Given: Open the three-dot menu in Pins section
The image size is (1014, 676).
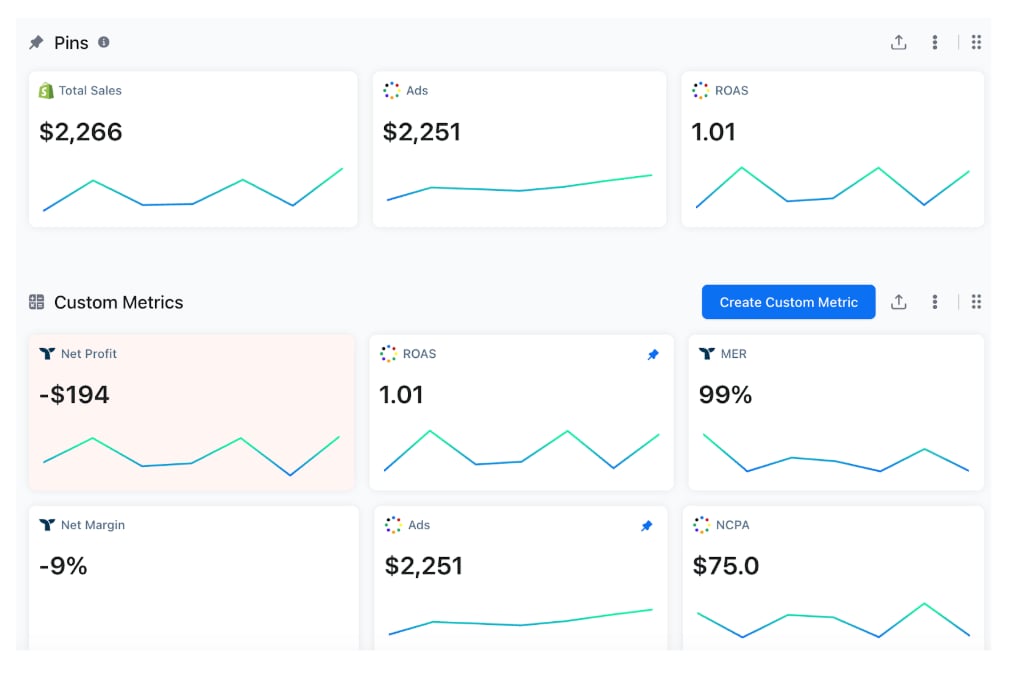Looking at the screenshot, I should coord(934,42).
